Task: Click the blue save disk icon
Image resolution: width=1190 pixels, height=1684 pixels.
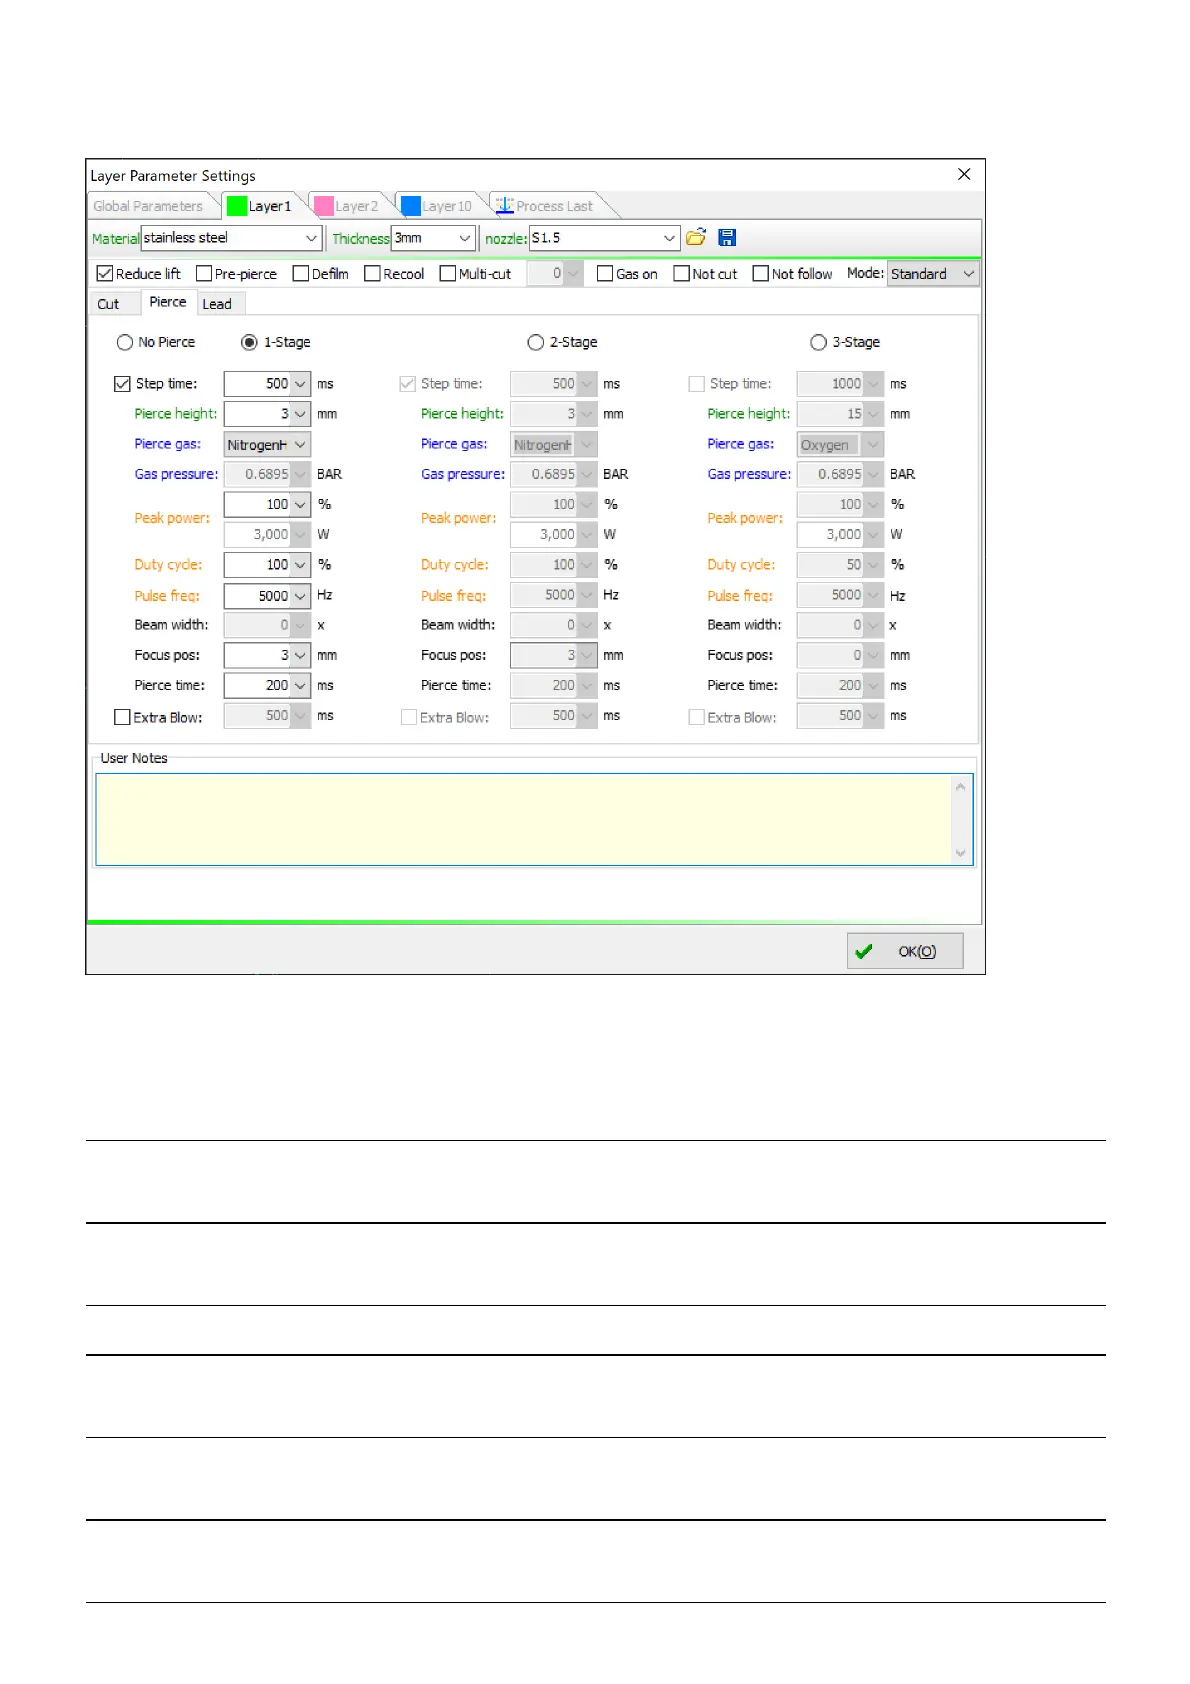Action: 727,237
